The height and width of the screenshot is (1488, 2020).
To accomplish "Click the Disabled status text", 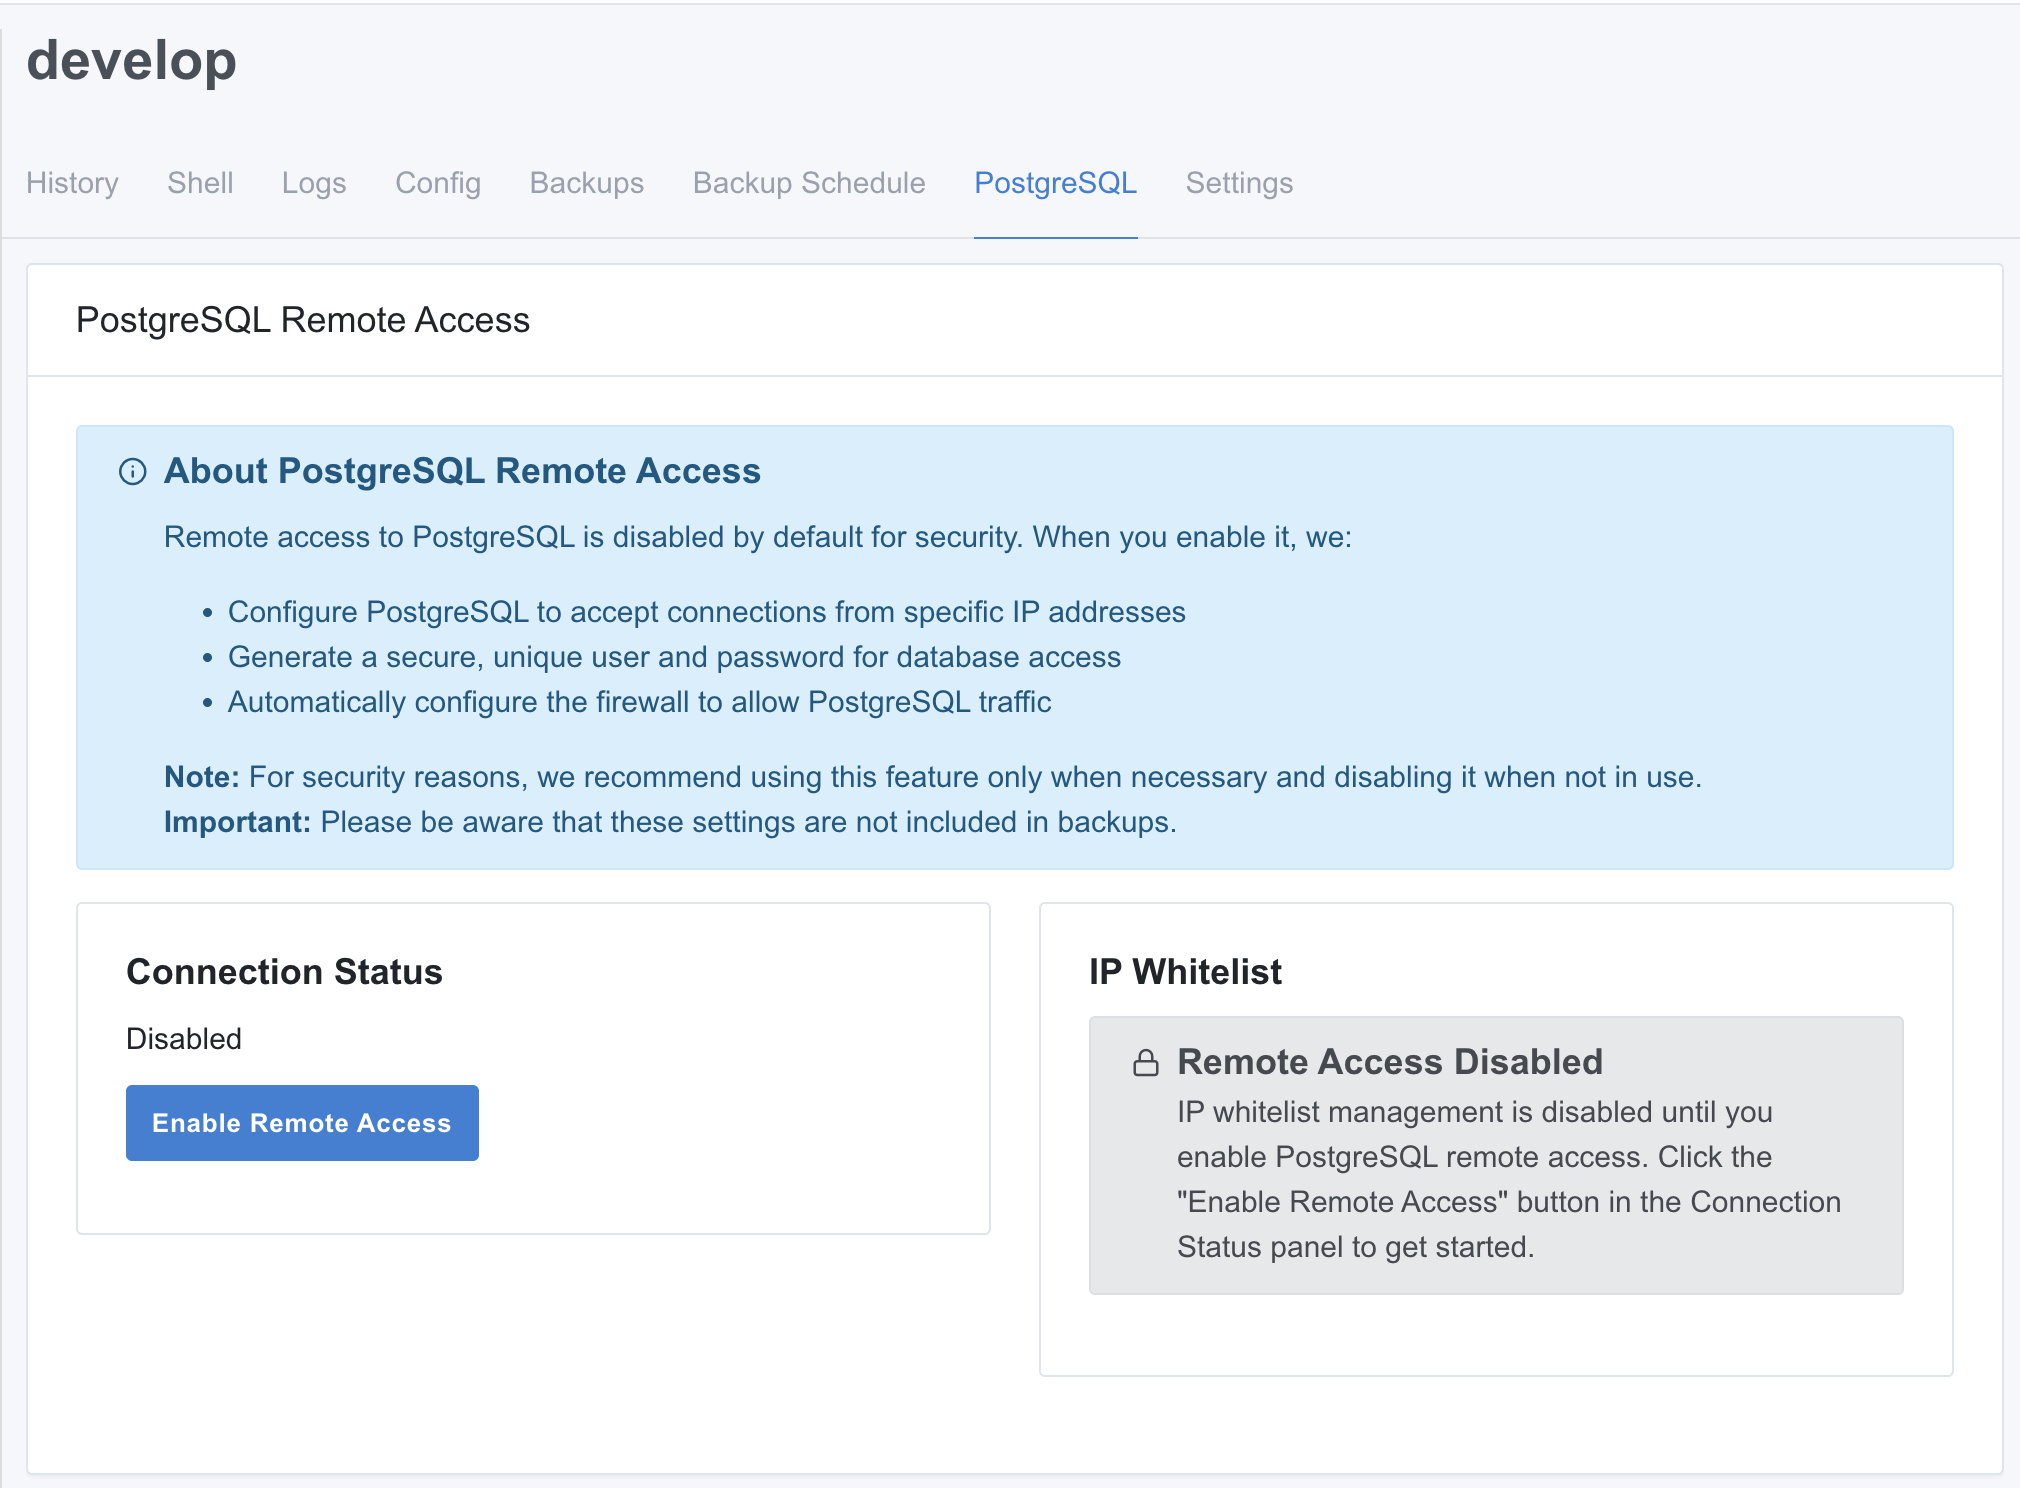I will 183,1039.
